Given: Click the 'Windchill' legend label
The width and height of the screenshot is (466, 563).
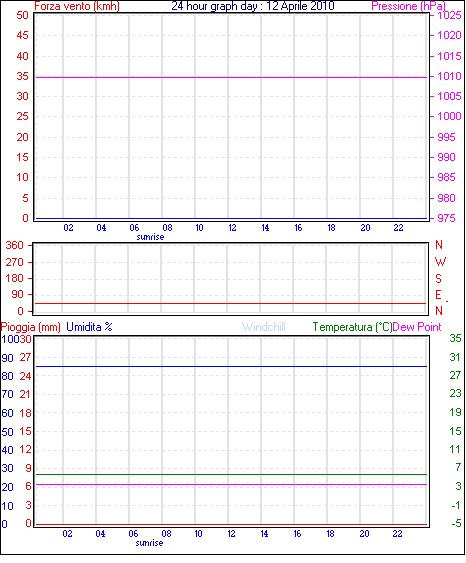Looking at the screenshot, I should [x=264, y=327].
